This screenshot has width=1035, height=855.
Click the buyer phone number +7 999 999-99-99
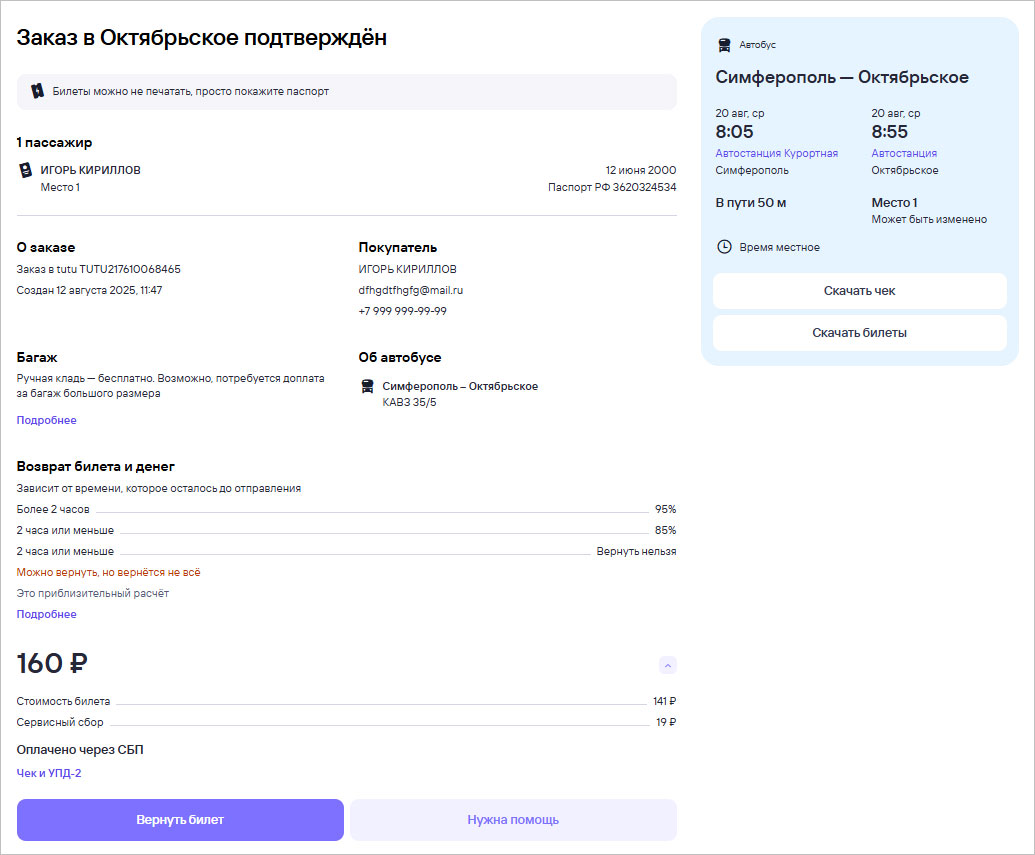tap(402, 311)
